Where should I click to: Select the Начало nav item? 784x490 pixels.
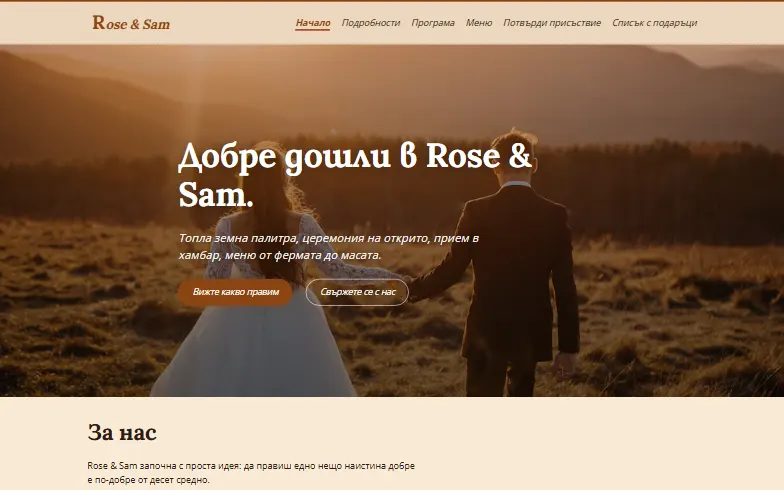tap(312, 23)
